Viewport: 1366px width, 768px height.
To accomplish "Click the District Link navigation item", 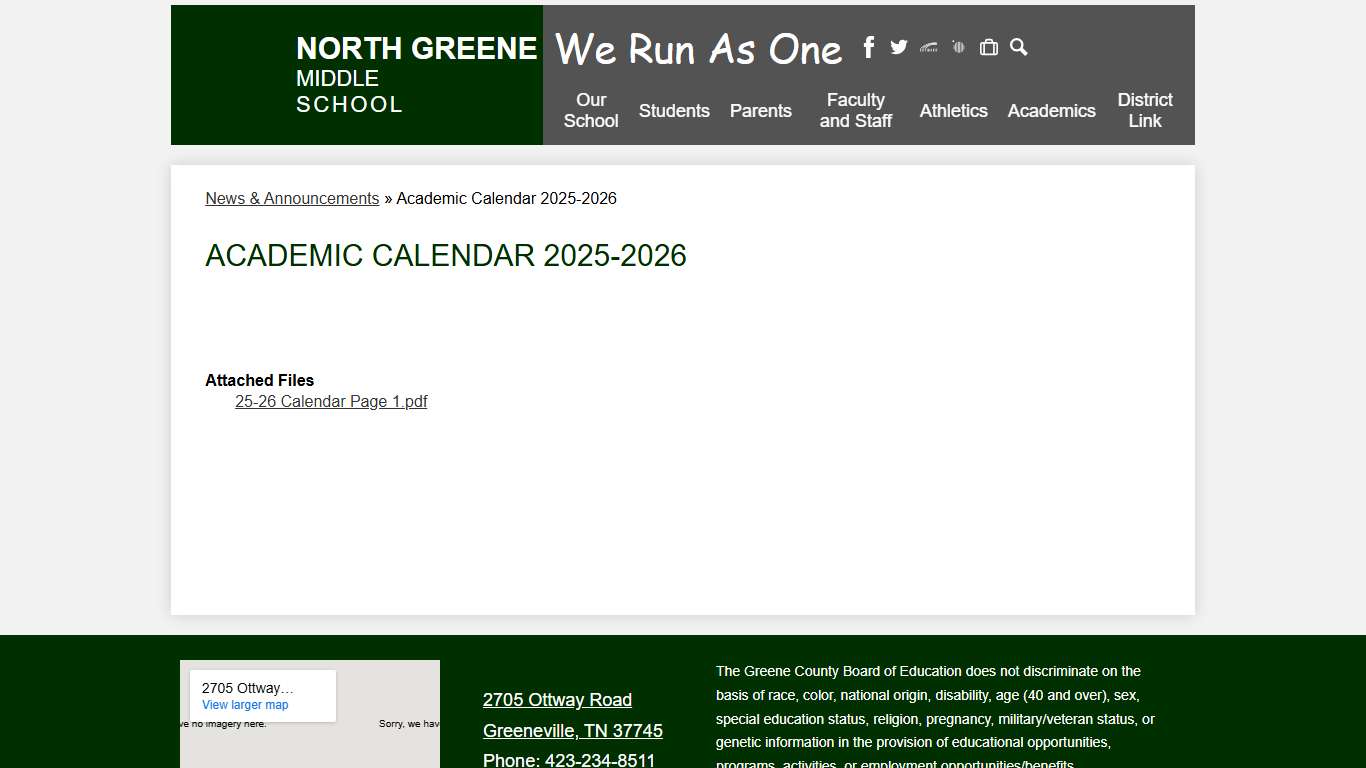I will click(x=1144, y=111).
